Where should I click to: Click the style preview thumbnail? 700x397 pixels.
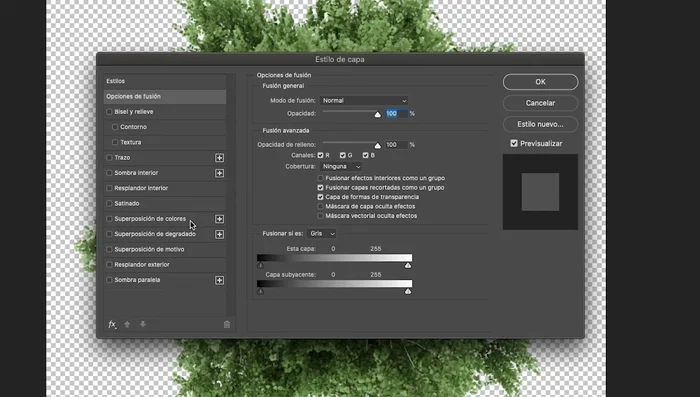tap(540, 192)
